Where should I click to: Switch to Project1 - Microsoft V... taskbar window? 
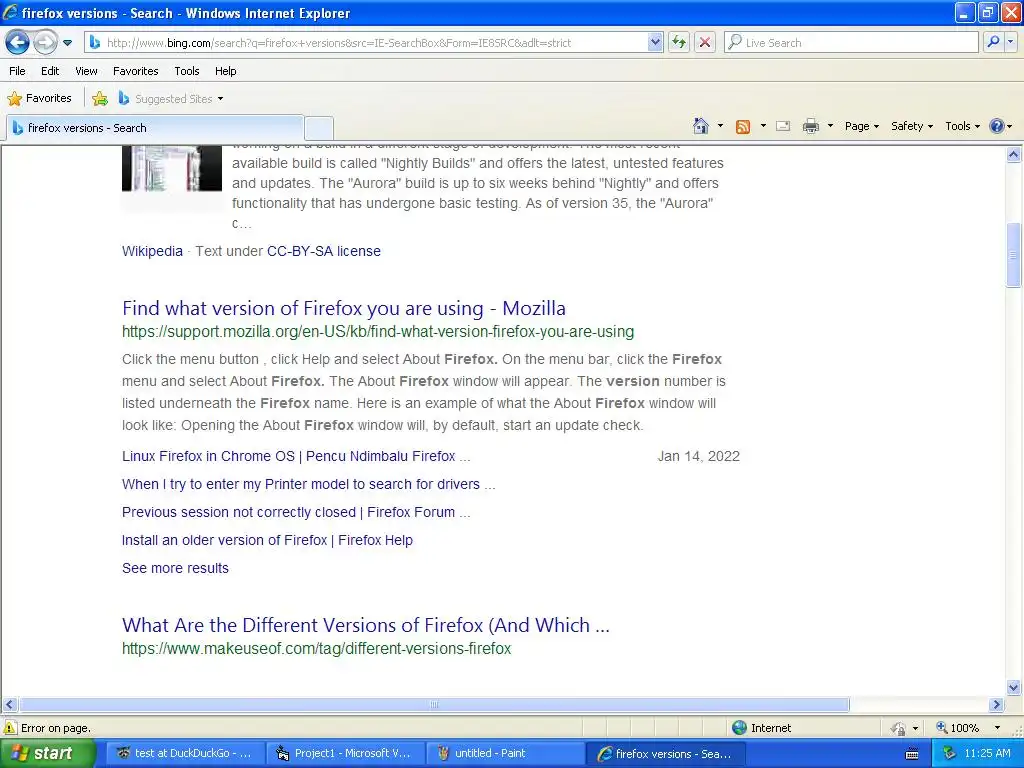coord(345,754)
